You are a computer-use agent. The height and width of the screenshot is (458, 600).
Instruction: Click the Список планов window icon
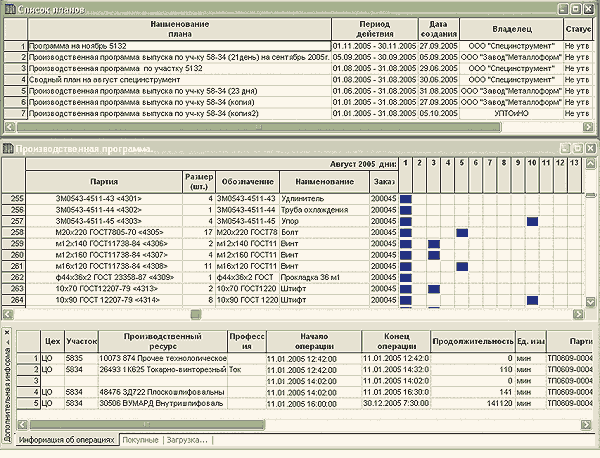10,9
